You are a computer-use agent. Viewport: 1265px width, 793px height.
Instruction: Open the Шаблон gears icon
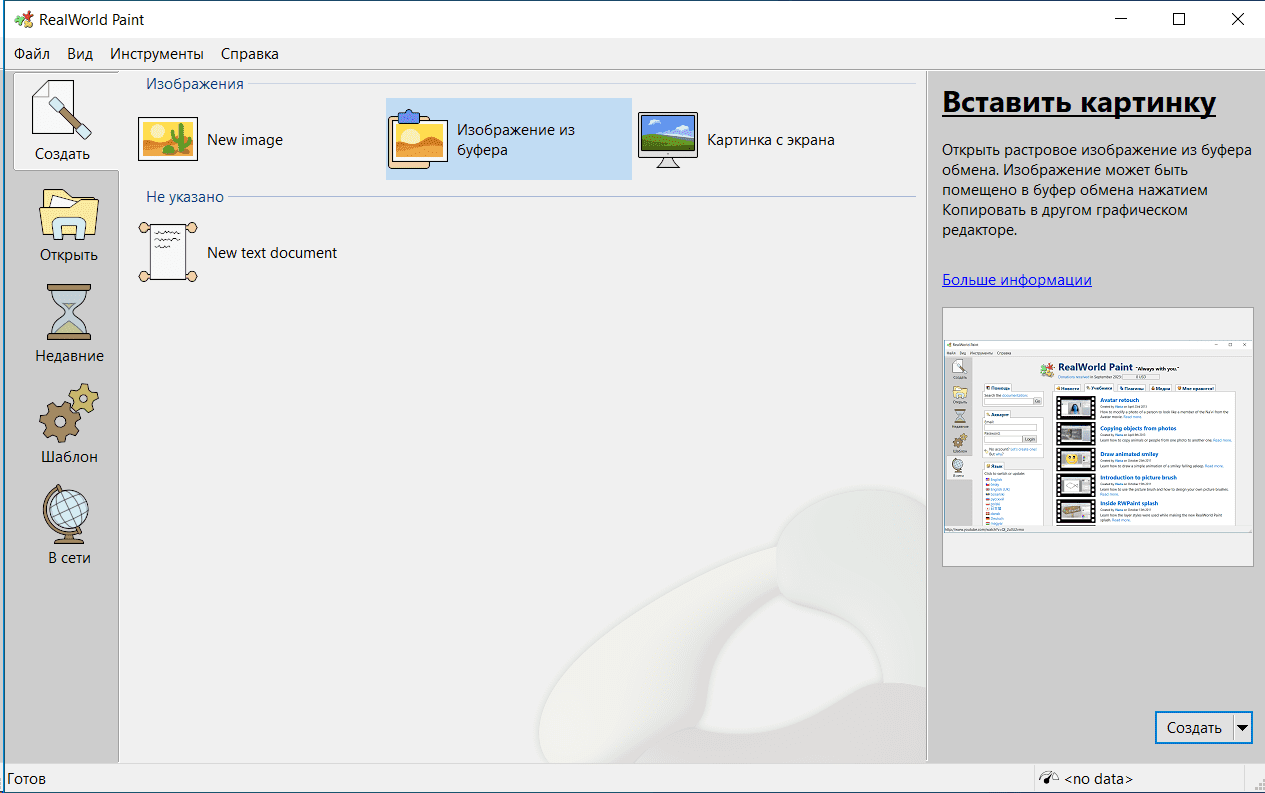tap(69, 414)
